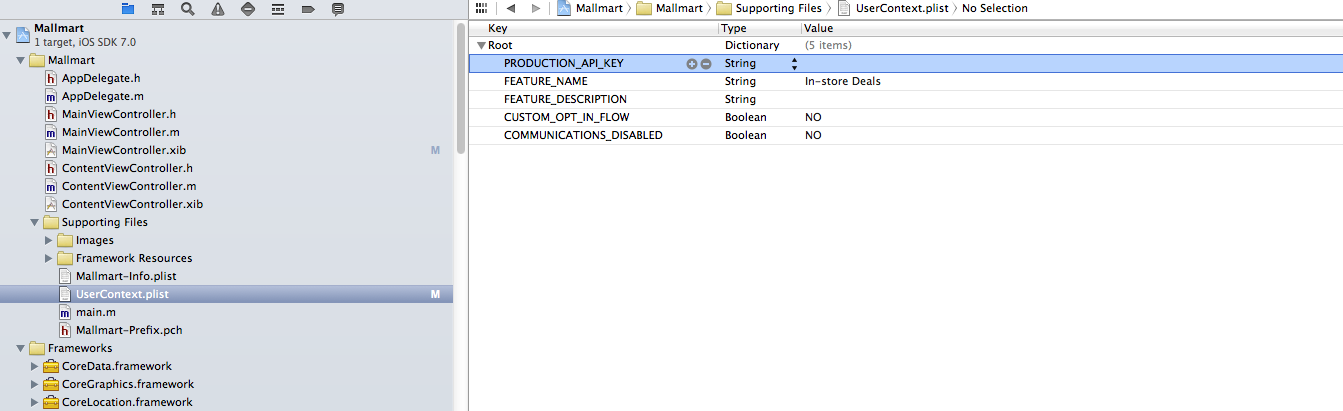
Task: Expand CoreGraphics.framework
Action: (x=35, y=384)
